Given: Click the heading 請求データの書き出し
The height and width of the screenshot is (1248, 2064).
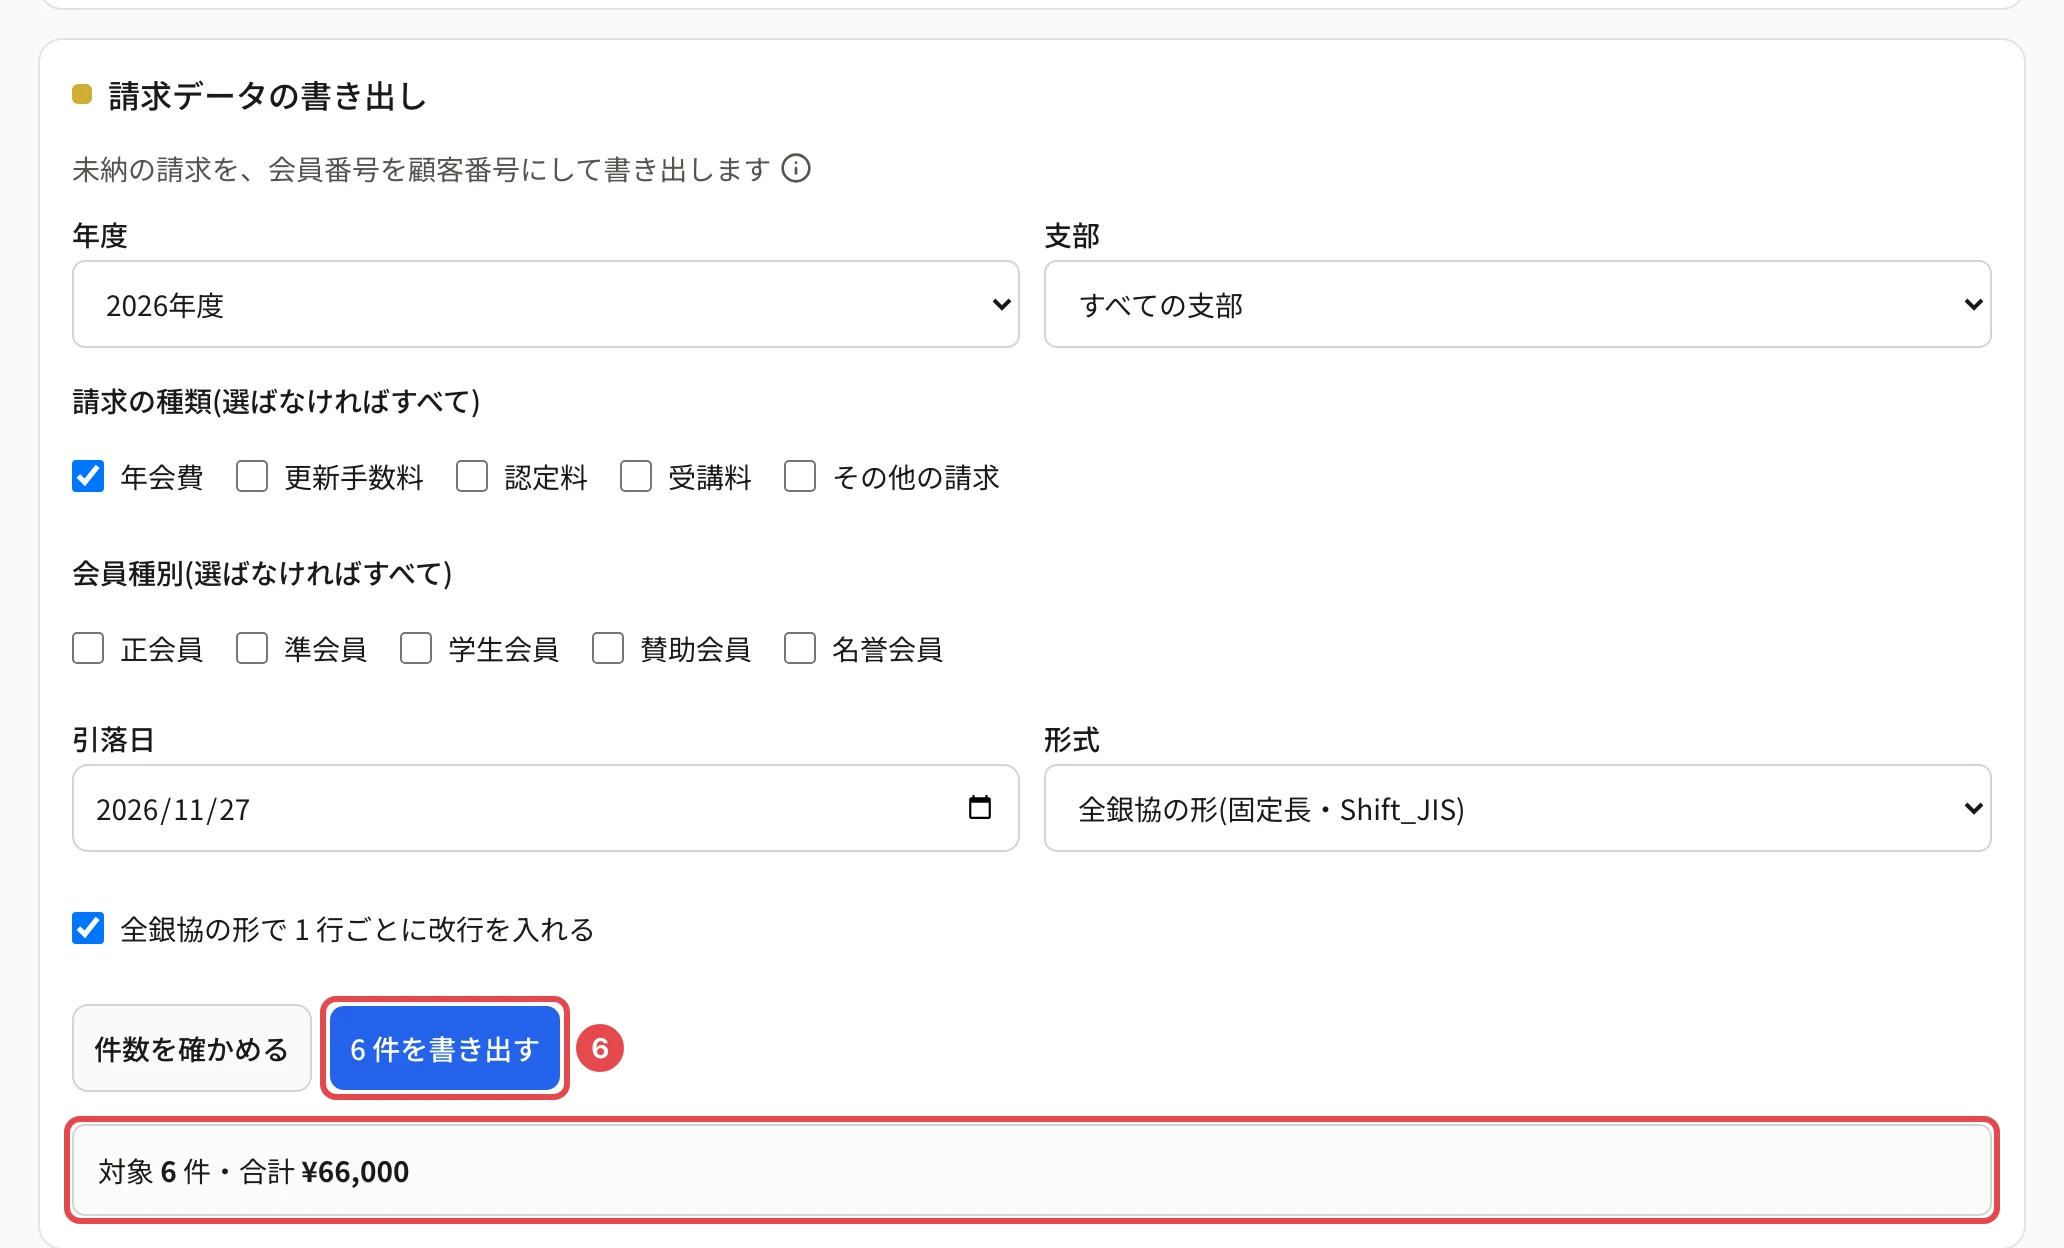Looking at the screenshot, I should (x=268, y=96).
